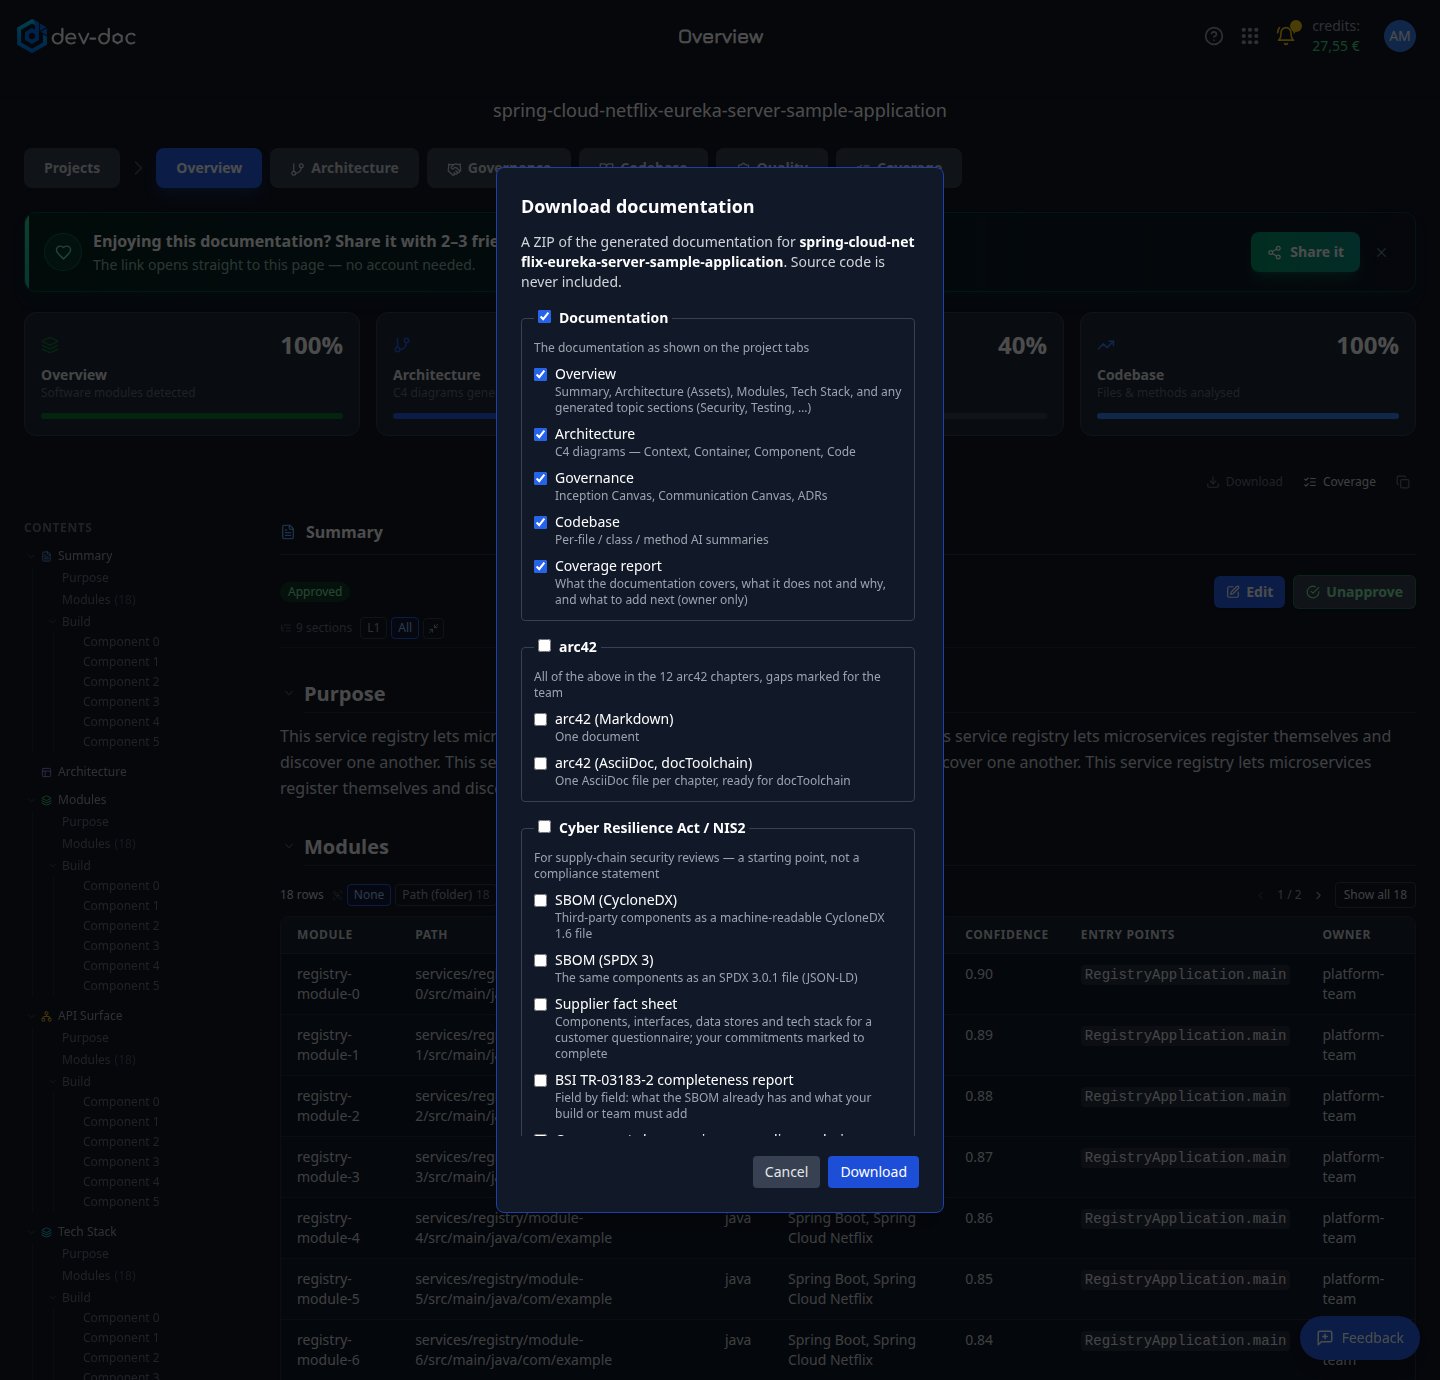Click the dev-doc logo icon
This screenshot has height=1380, width=1440.
coord(32,36)
